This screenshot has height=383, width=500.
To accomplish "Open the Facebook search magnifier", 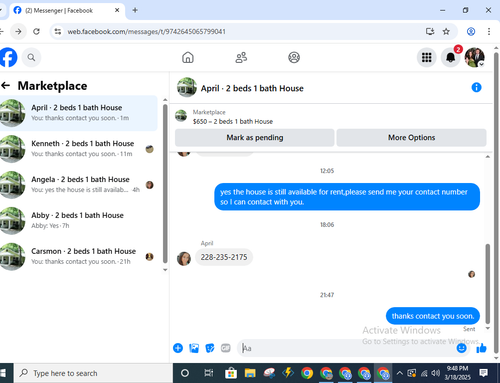I will tap(31, 57).
